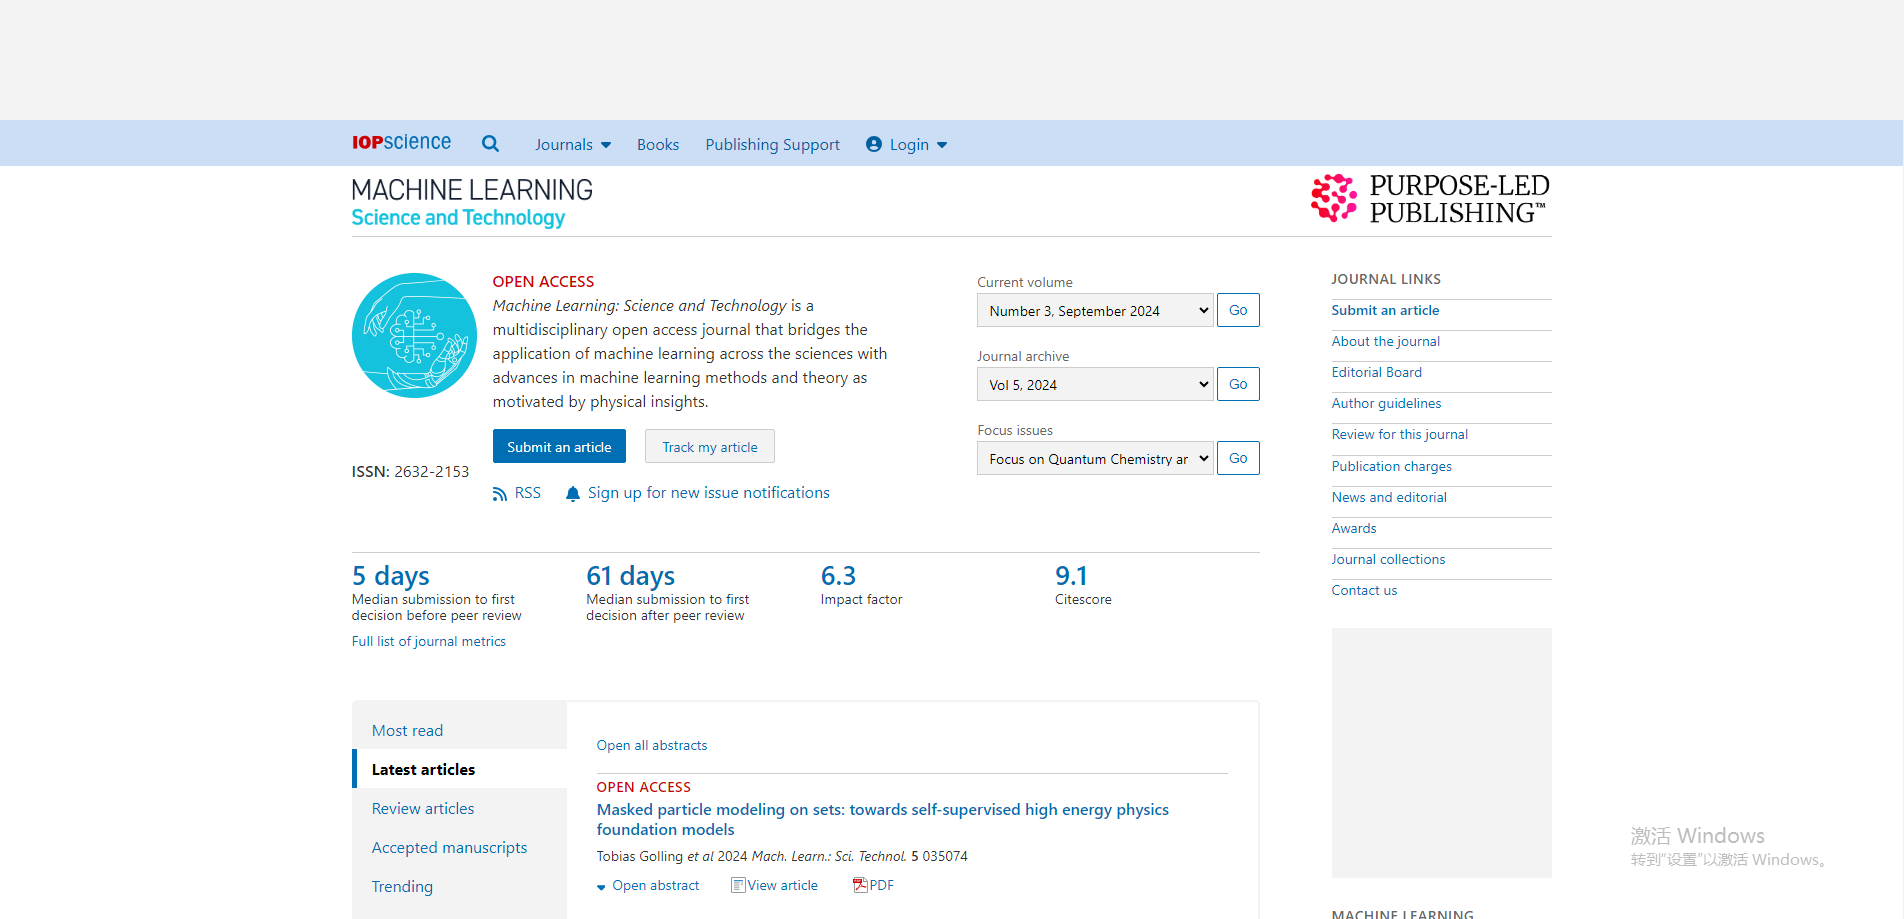
Task: Switch to the Trending tab
Action: pos(402,887)
